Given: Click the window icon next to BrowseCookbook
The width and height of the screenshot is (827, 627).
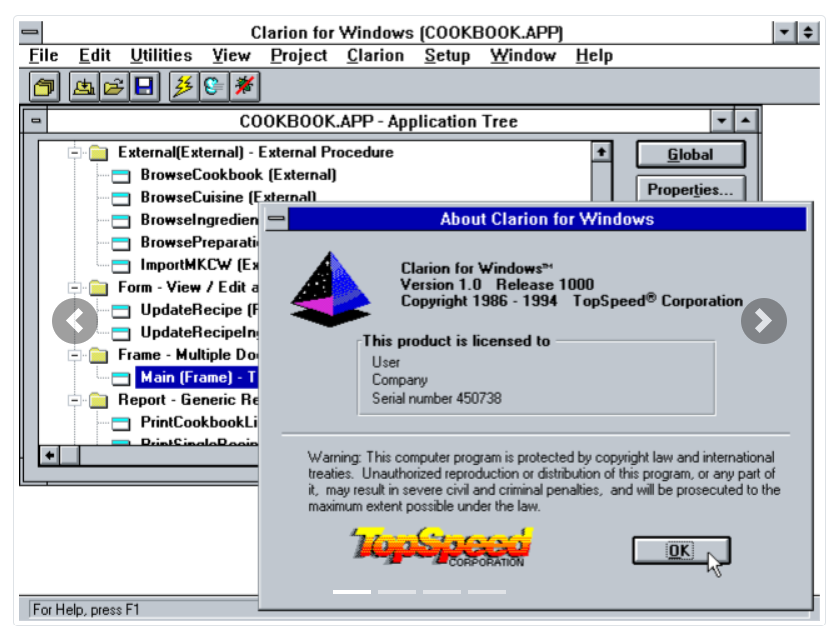Looking at the screenshot, I should click(x=121, y=176).
